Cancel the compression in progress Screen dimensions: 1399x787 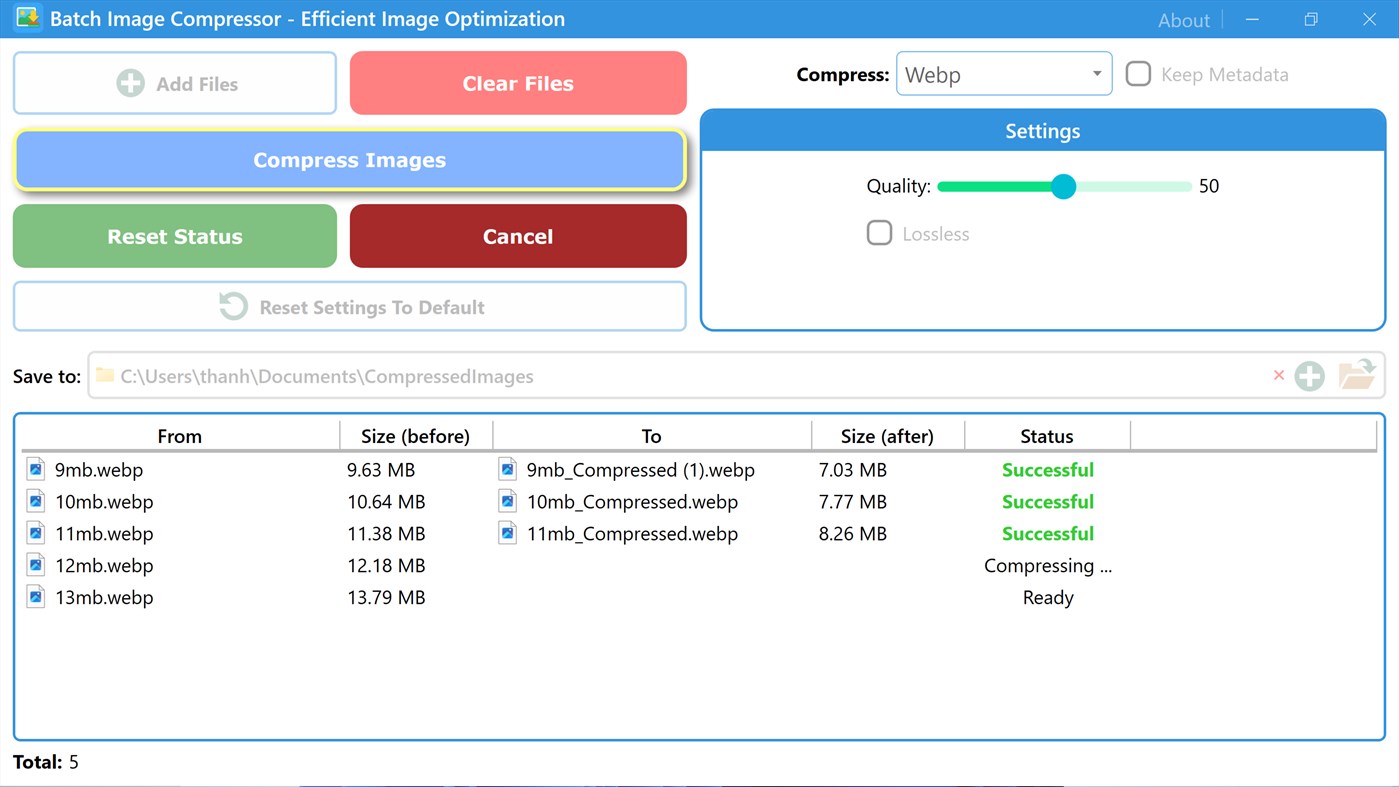click(518, 236)
